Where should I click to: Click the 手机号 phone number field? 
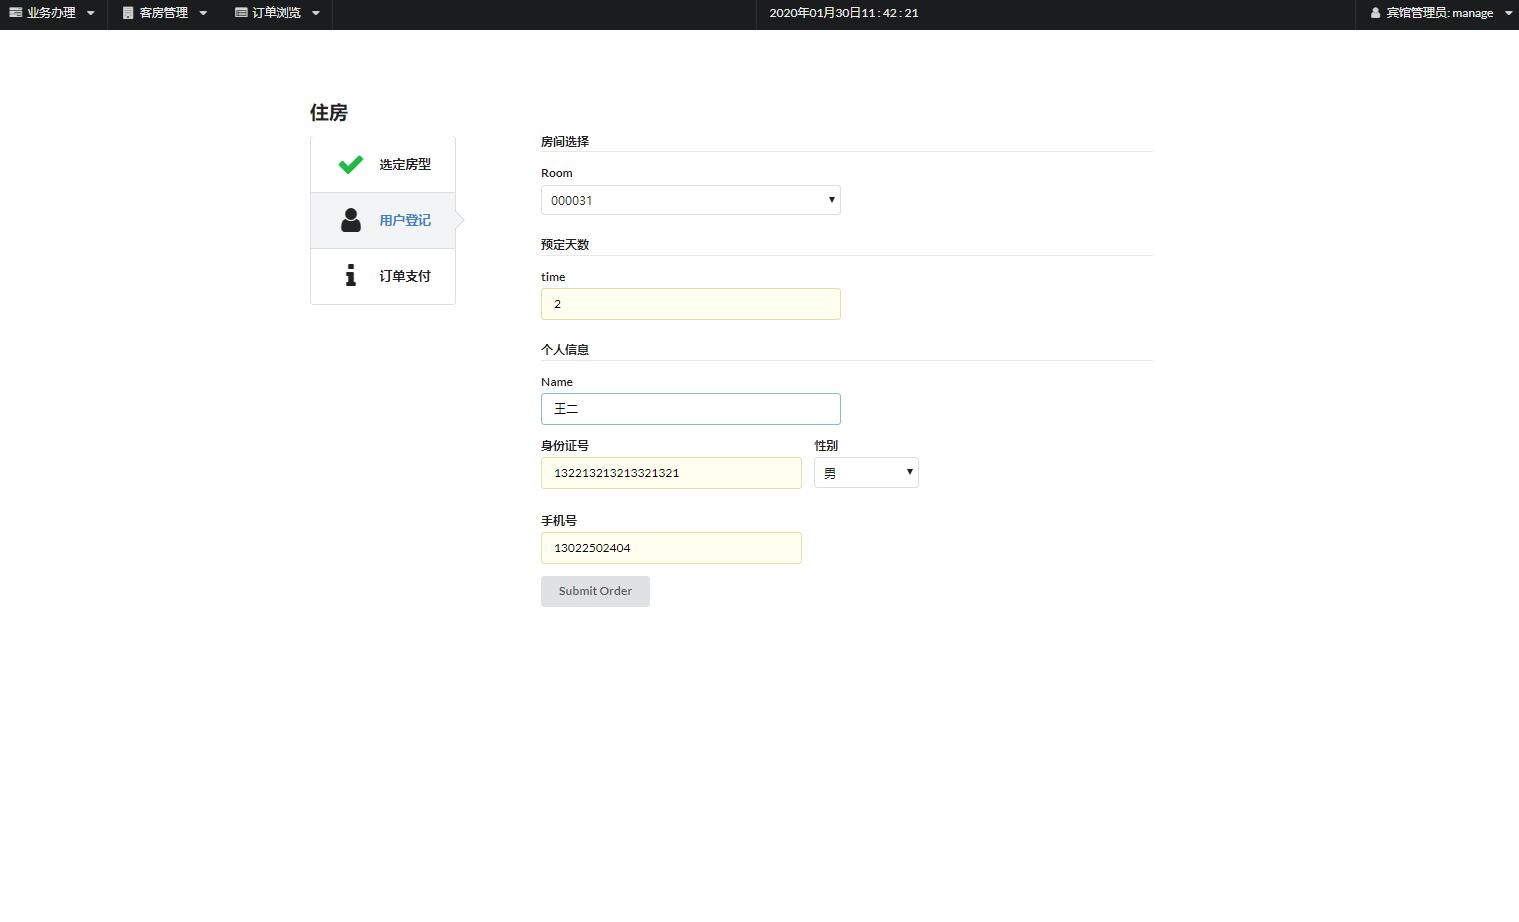click(x=671, y=548)
